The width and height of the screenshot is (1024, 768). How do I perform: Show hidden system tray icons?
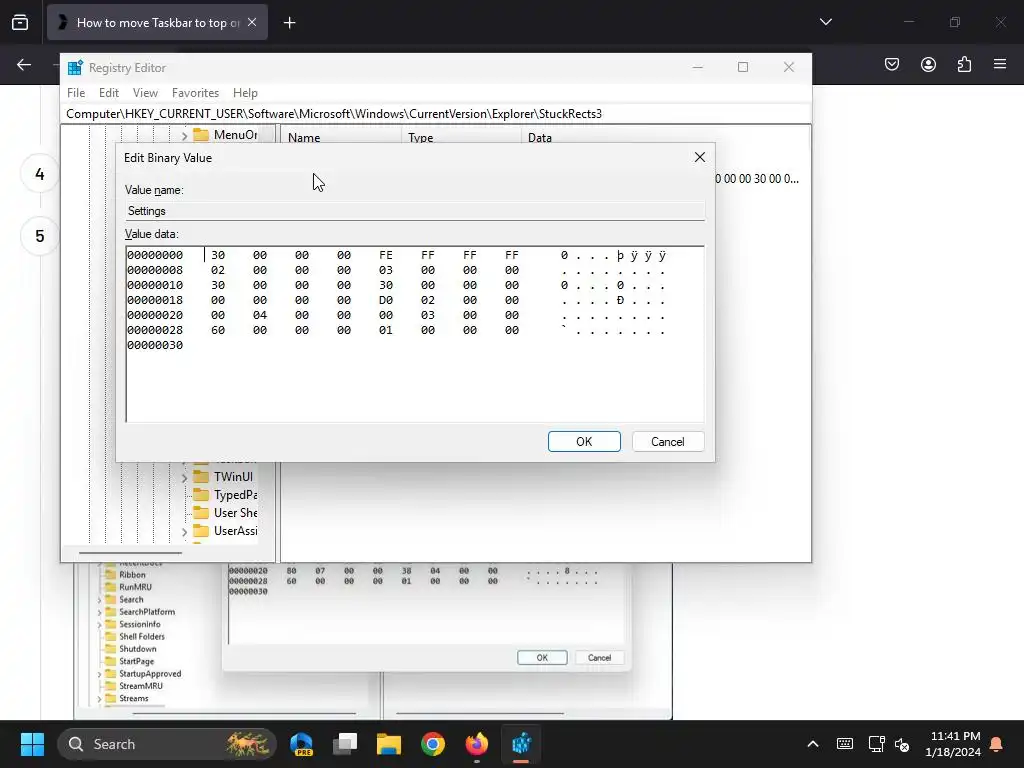[813, 744]
